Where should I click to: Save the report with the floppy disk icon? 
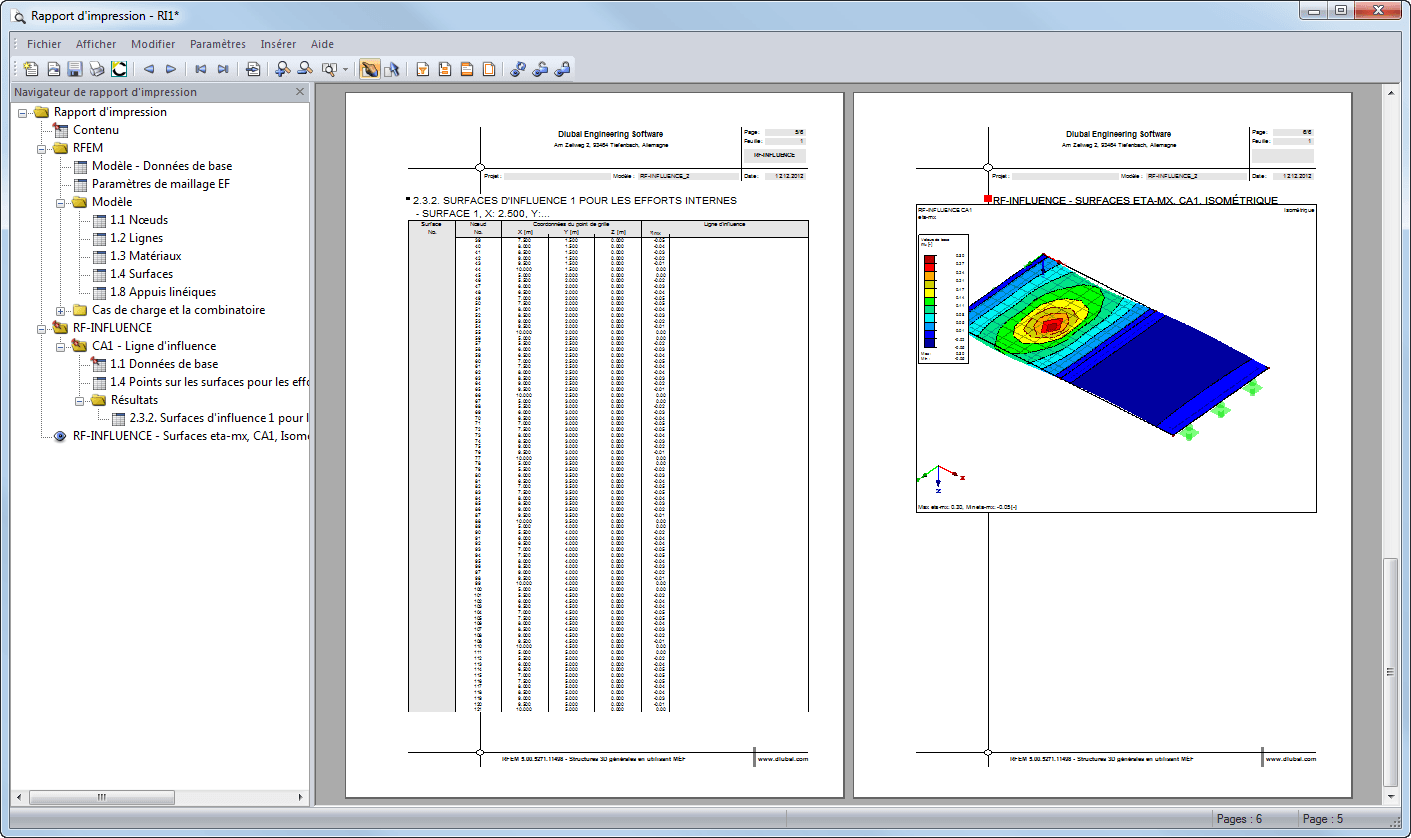point(75,69)
